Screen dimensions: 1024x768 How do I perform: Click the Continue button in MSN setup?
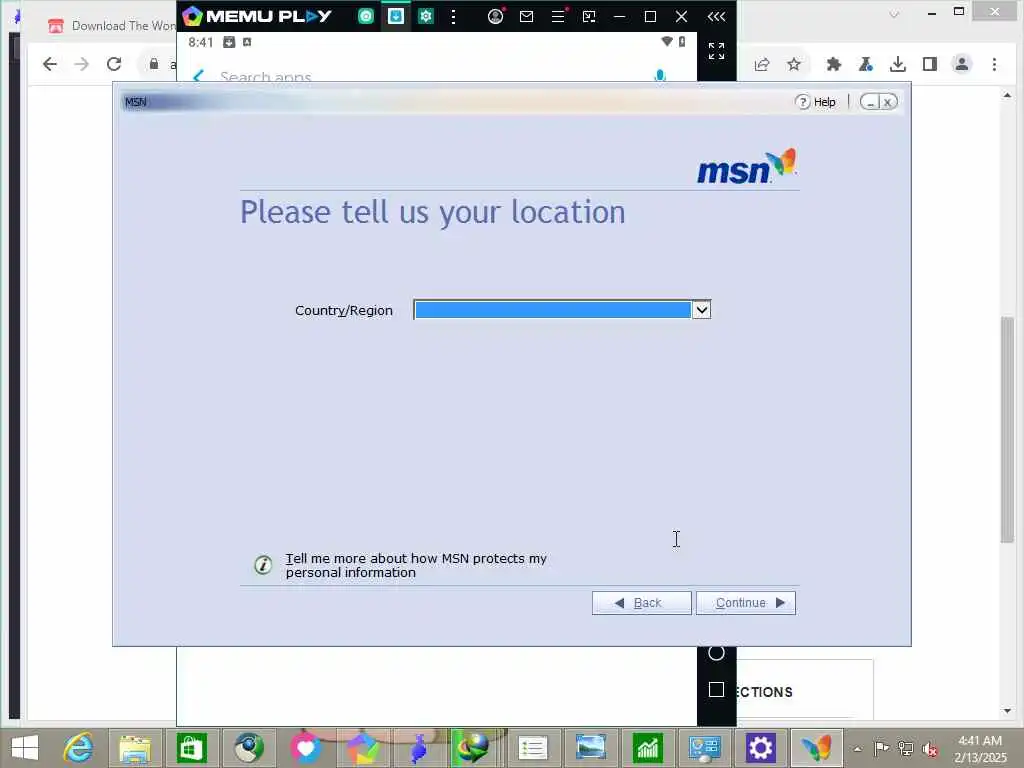pyautogui.click(x=746, y=603)
